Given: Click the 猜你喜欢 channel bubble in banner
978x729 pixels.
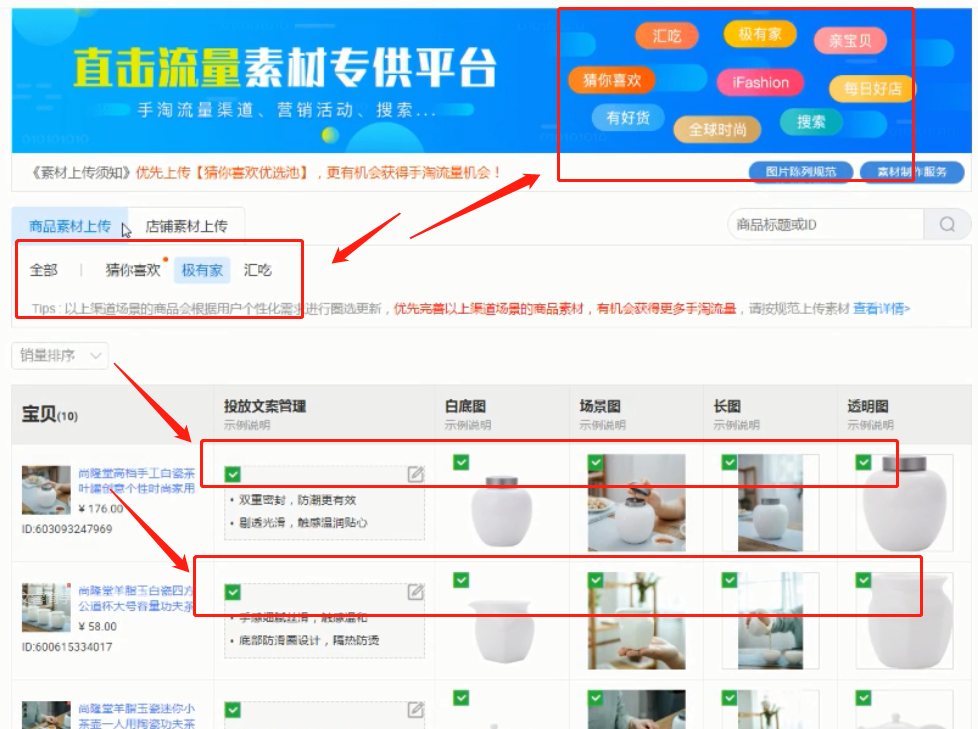Looking at the screenshot, I should (612, 80).
